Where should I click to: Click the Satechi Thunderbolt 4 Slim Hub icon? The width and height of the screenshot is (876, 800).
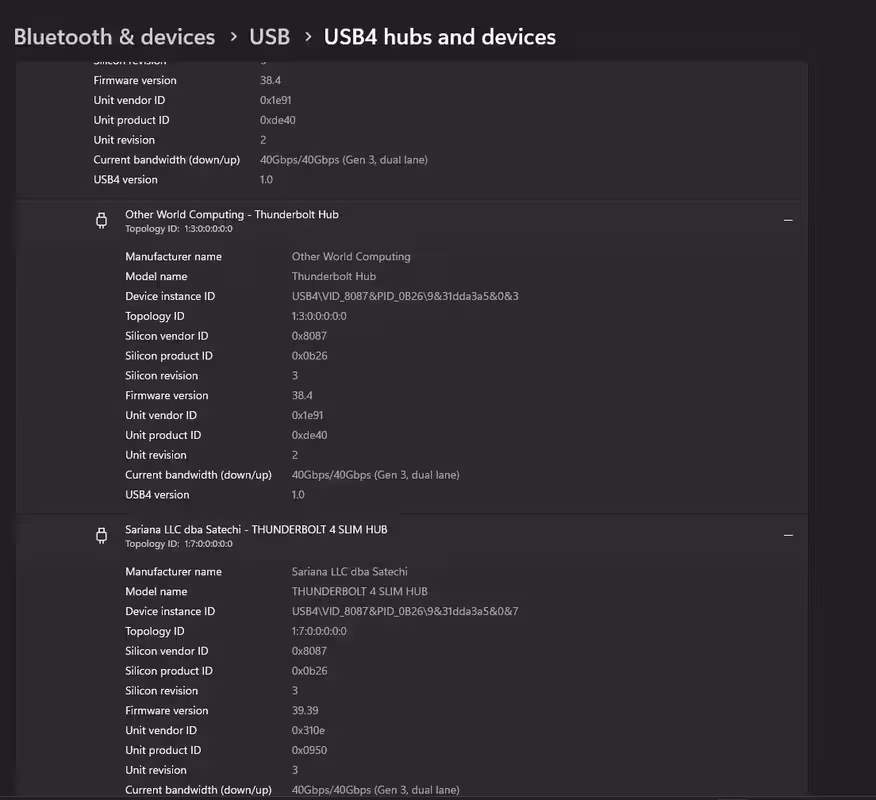(x=102, y=536)
